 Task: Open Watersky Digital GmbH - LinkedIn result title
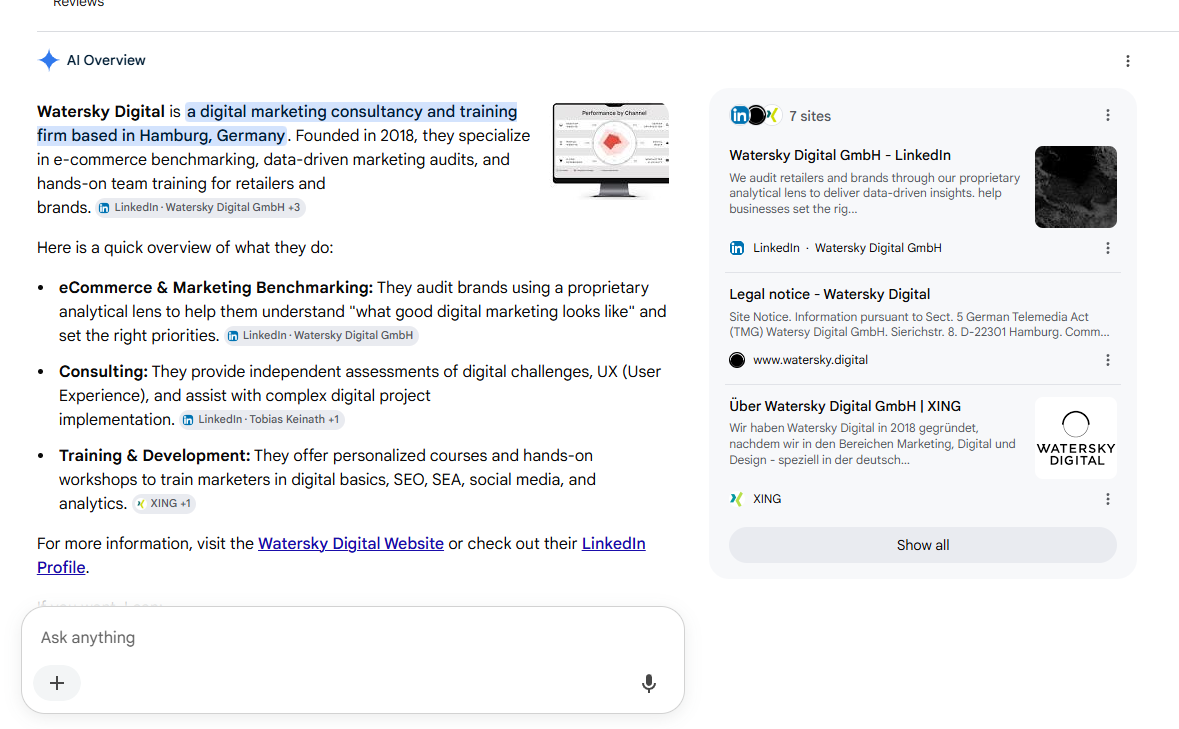[840, 156]
